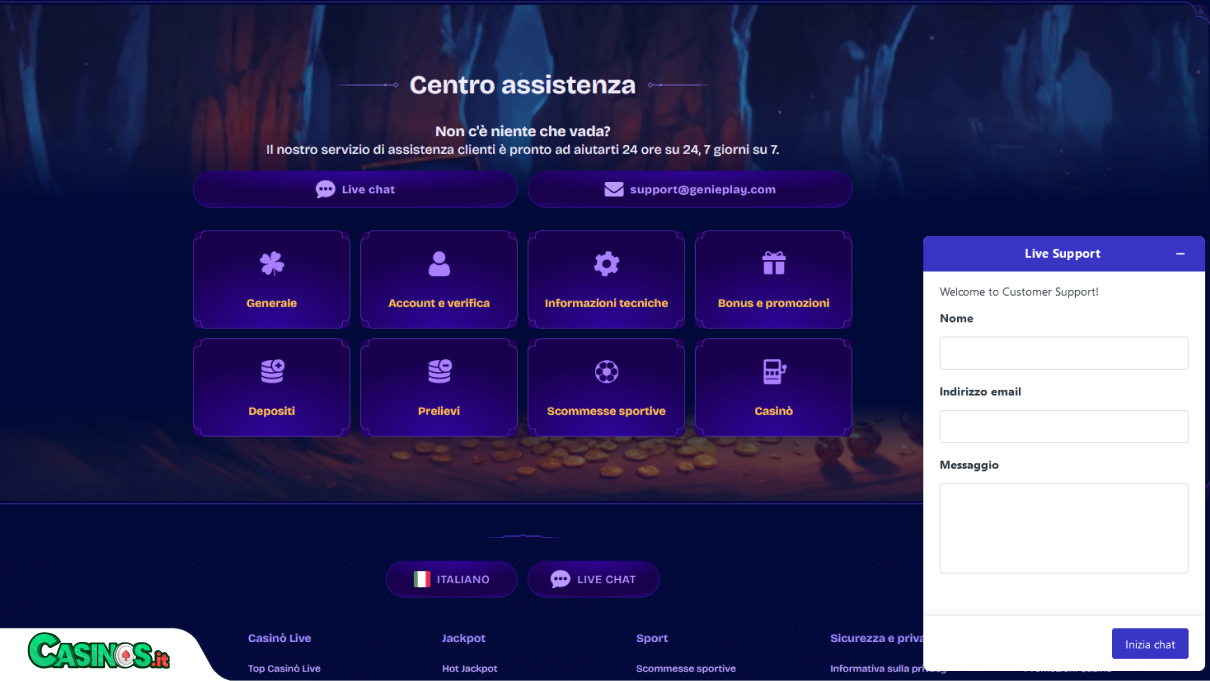Viewport: 1210px width, 681px height.
Task: Click the 'Non c'è niente che vada?' text
Action: [522, 131]
